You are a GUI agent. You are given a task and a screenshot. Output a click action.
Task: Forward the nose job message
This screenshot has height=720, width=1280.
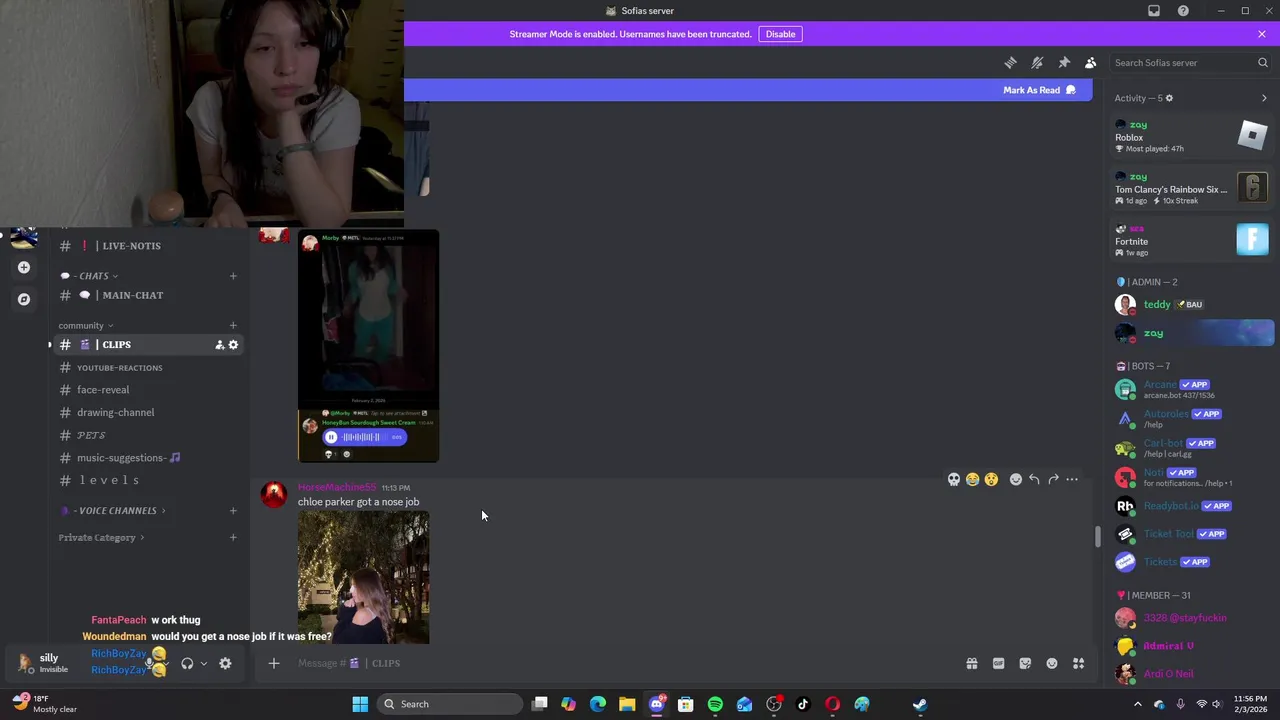1053,480
